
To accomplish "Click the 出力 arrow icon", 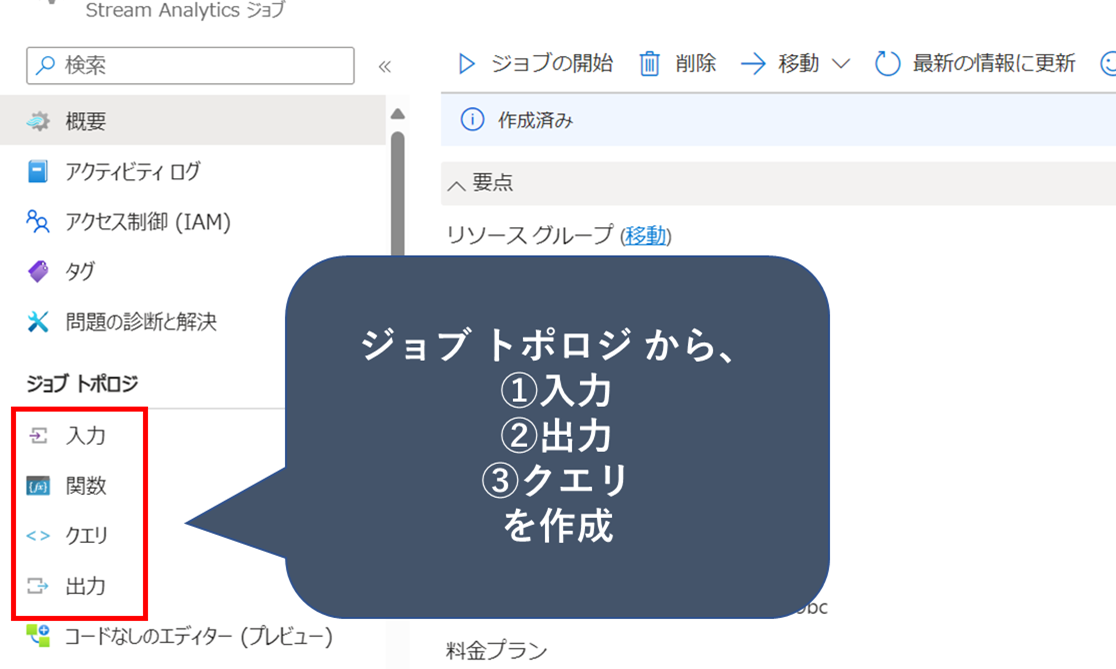I will [x=38, y=586].
